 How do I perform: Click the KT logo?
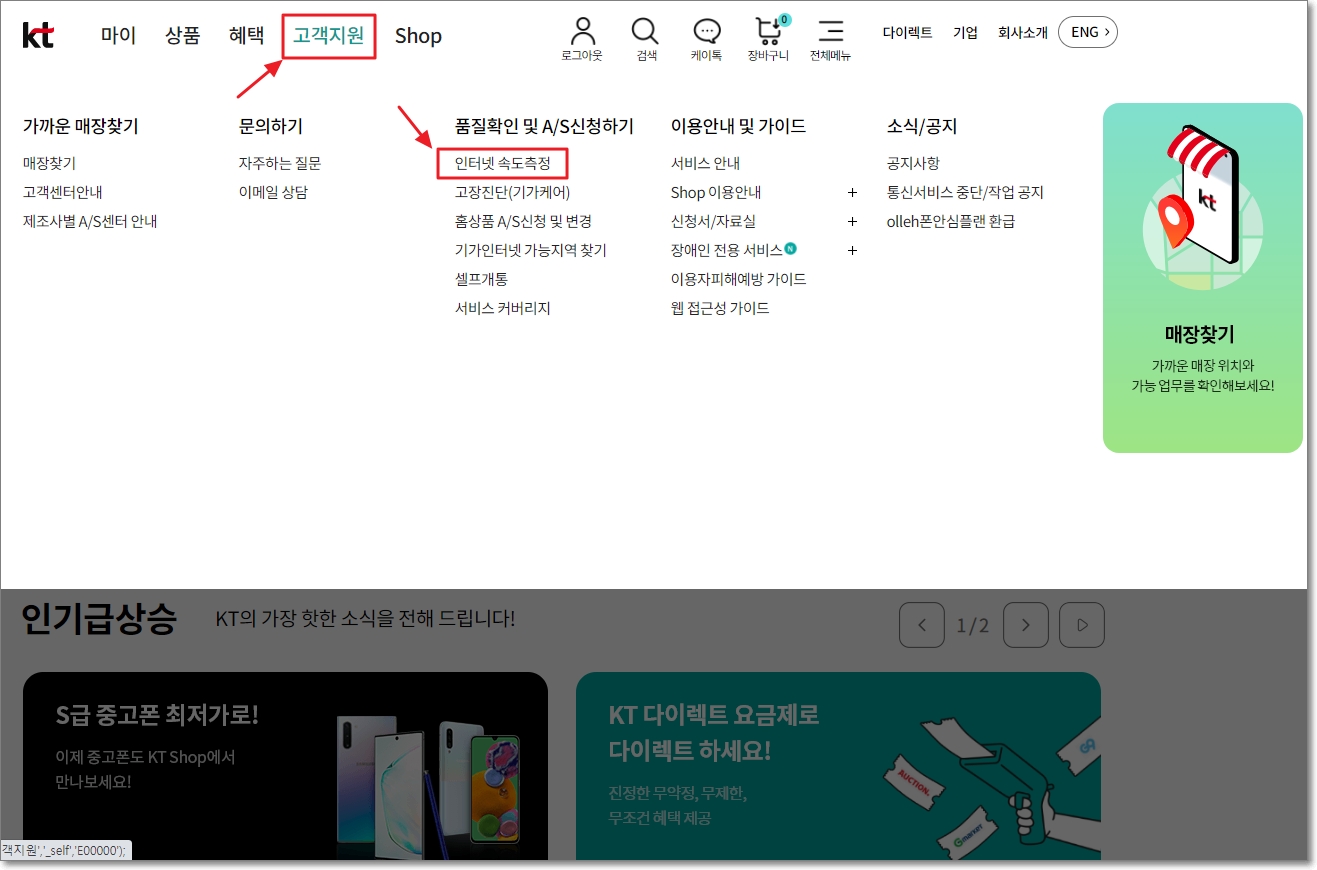(38, 35)
